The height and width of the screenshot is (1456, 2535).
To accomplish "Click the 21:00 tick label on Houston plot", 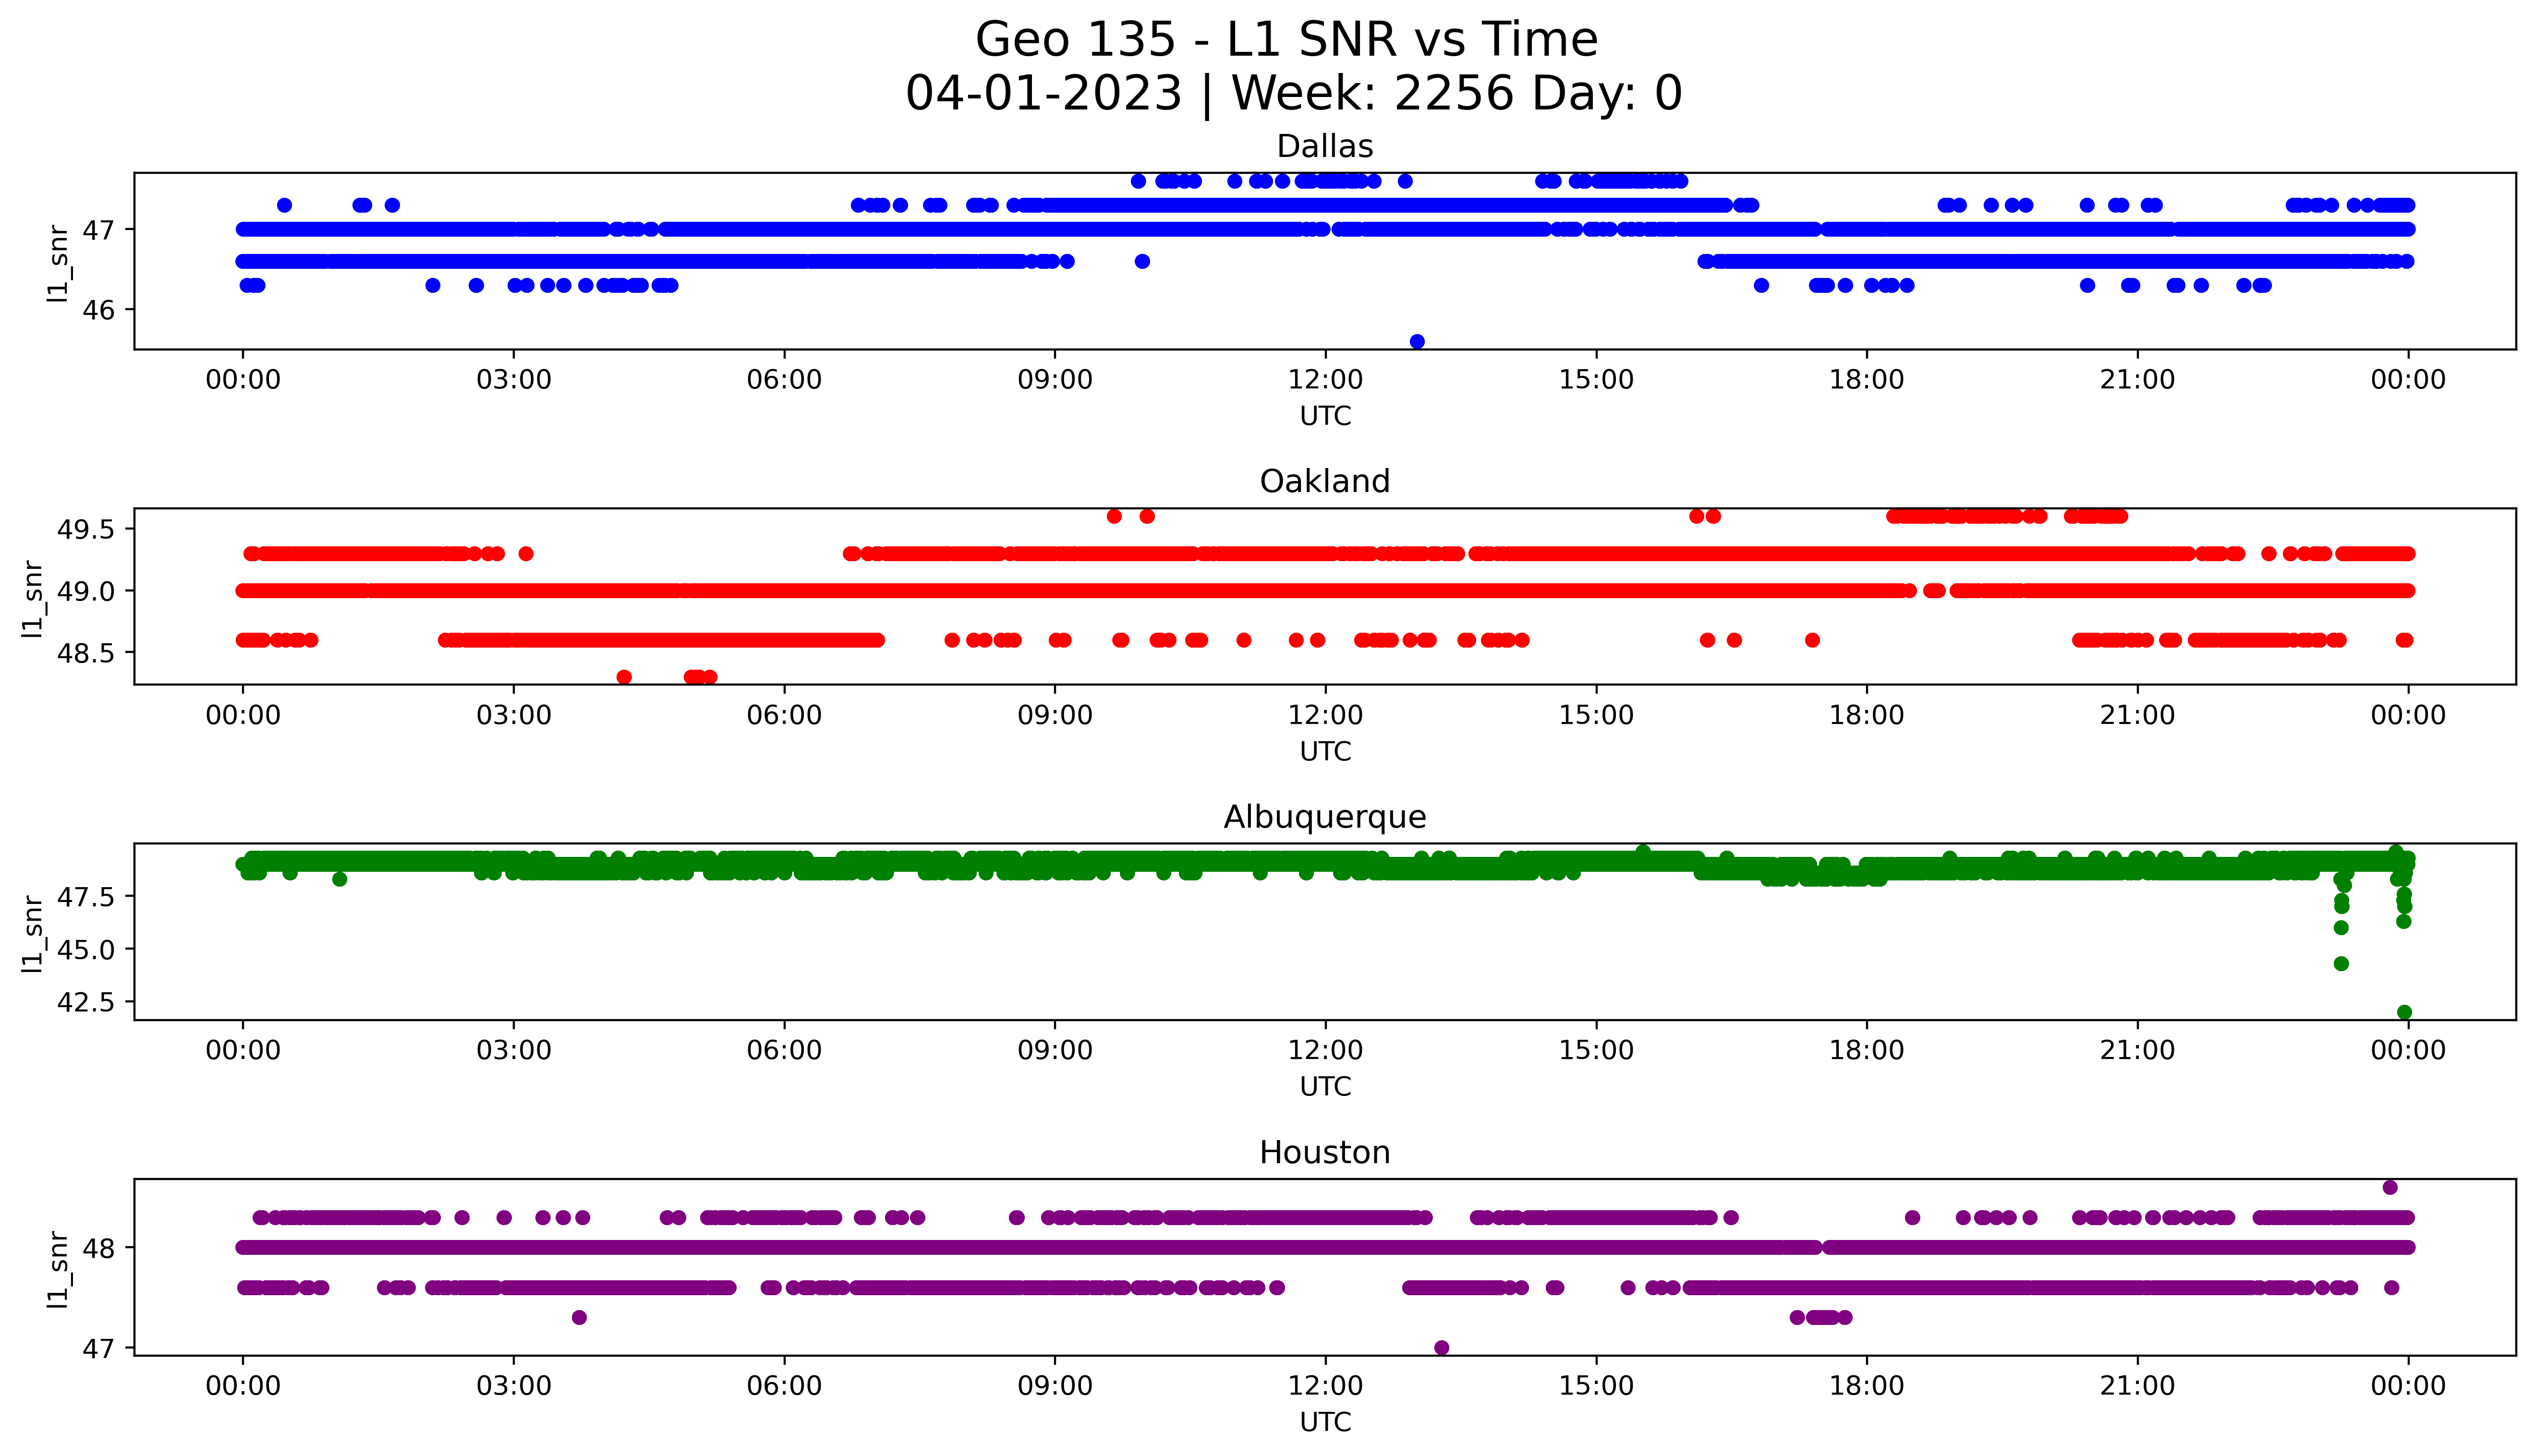I will point(2138,1386).
